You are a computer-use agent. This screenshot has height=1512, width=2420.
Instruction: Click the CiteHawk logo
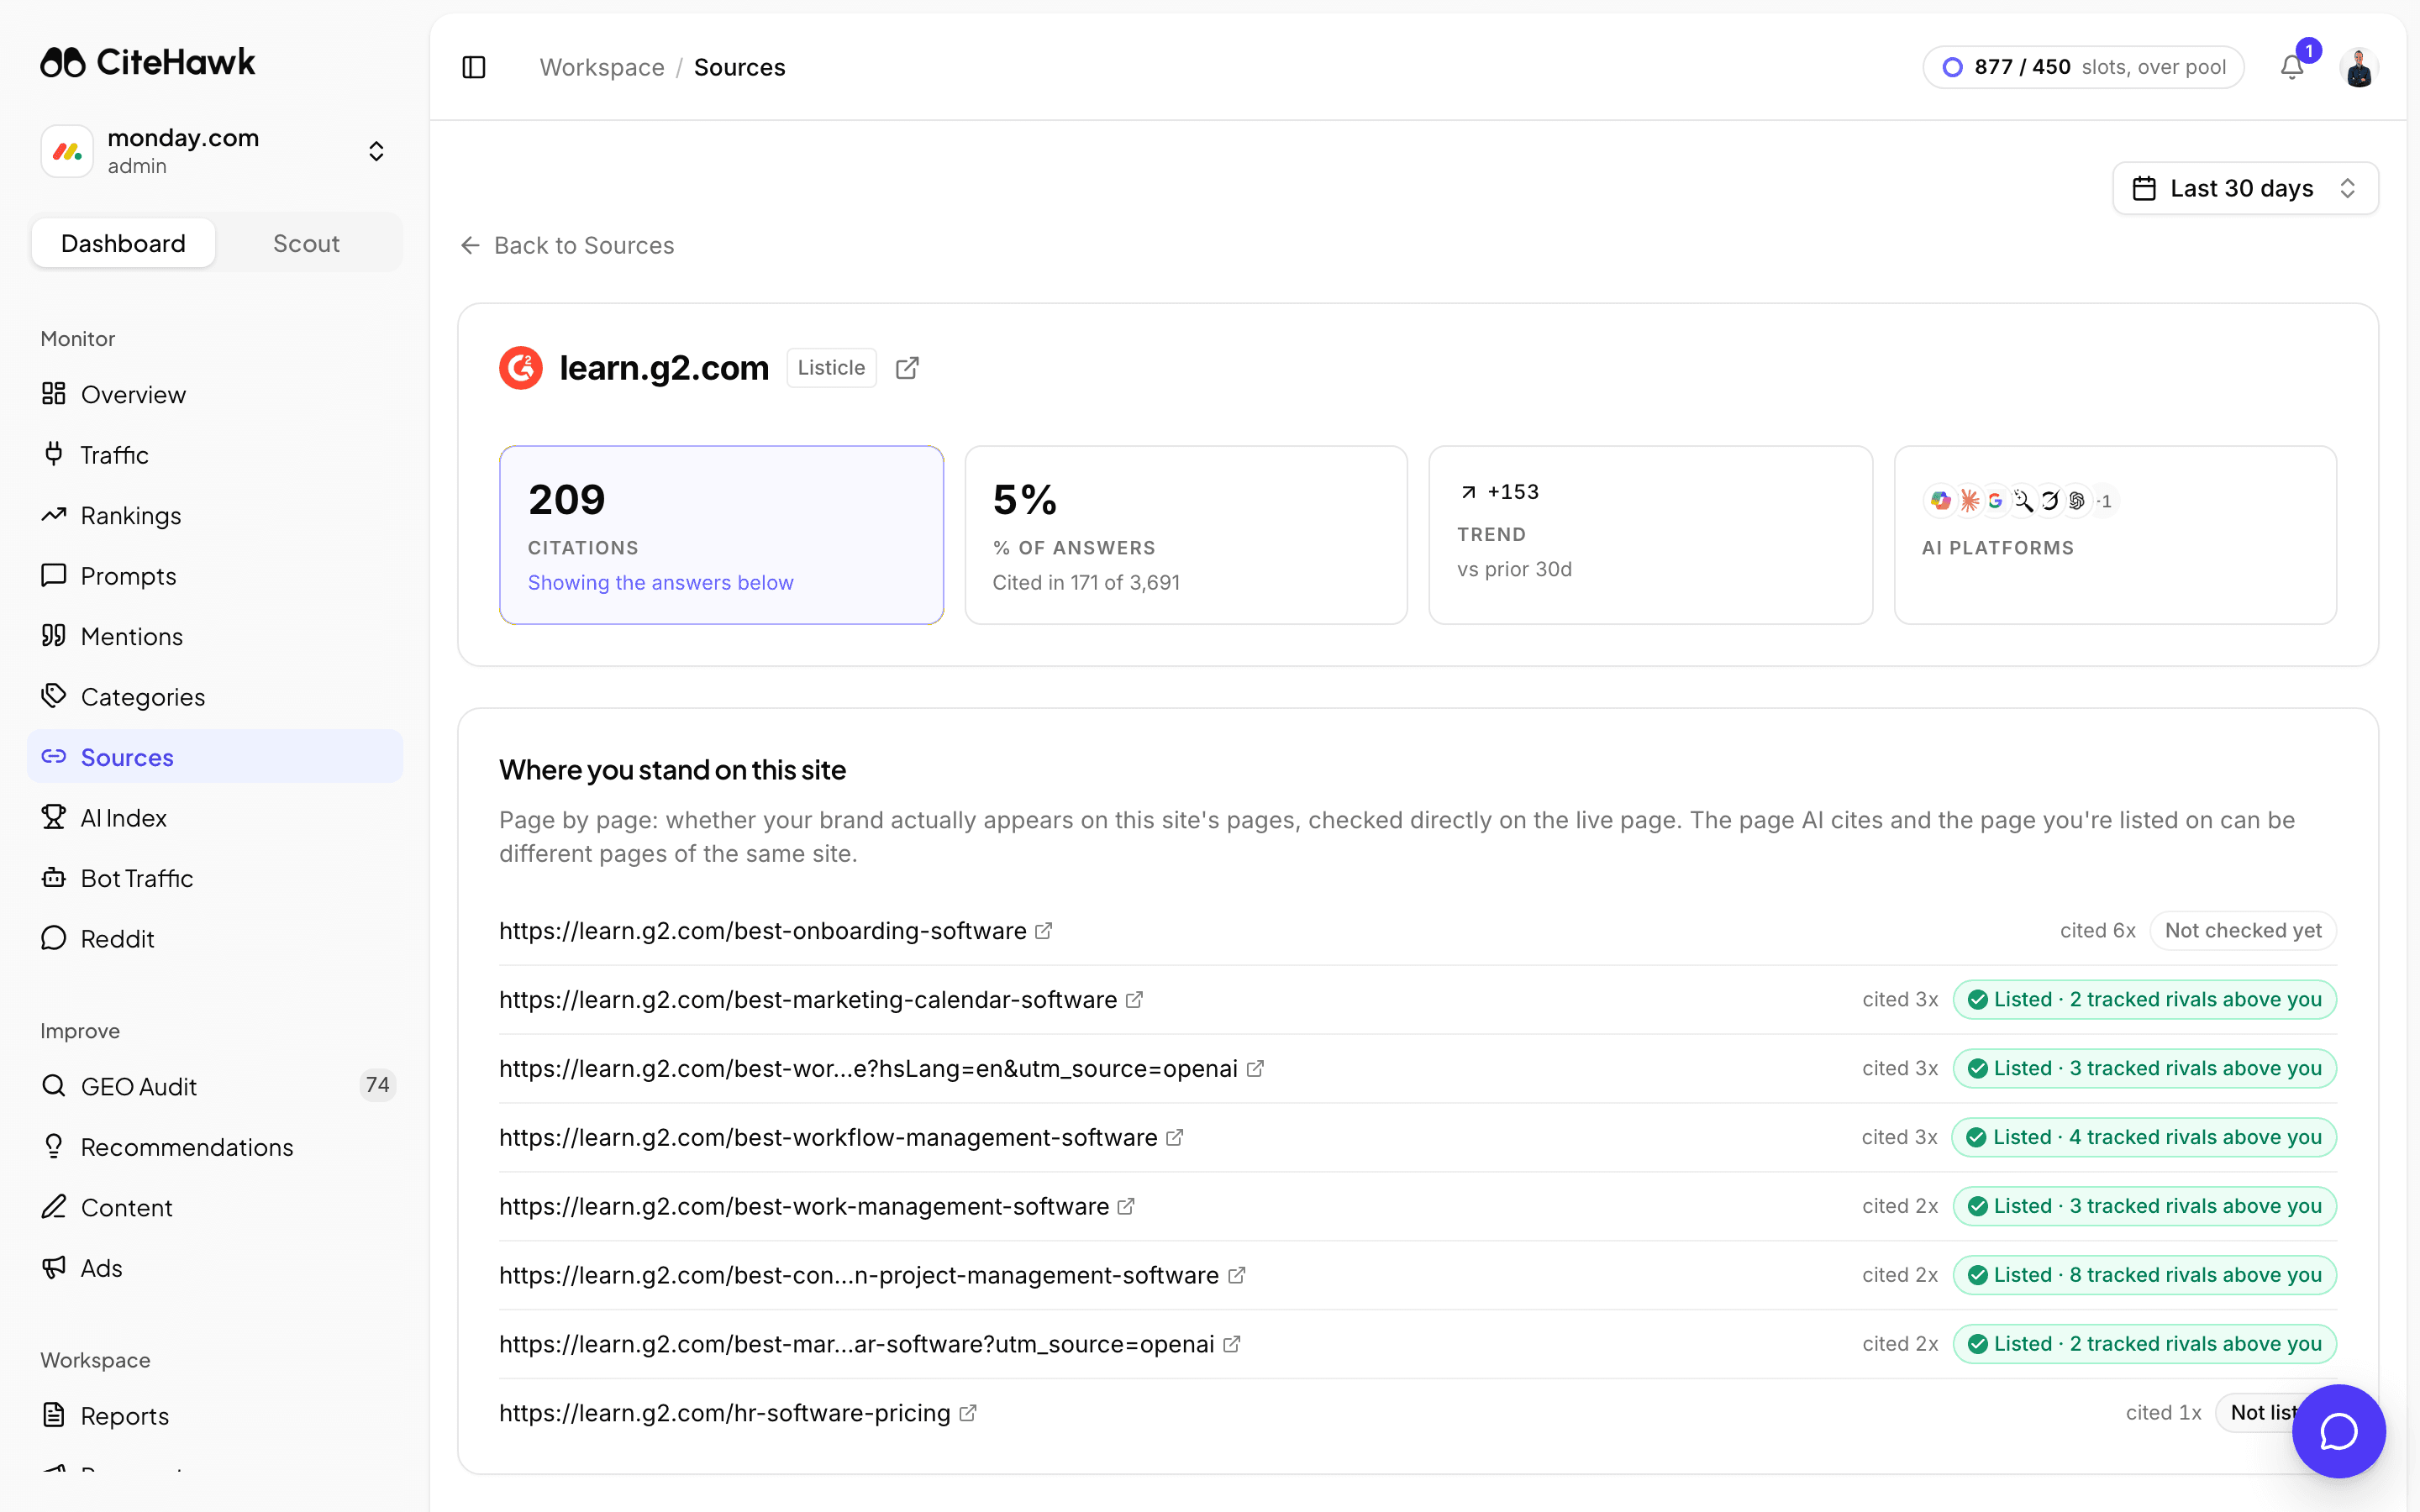click(148, 62)
